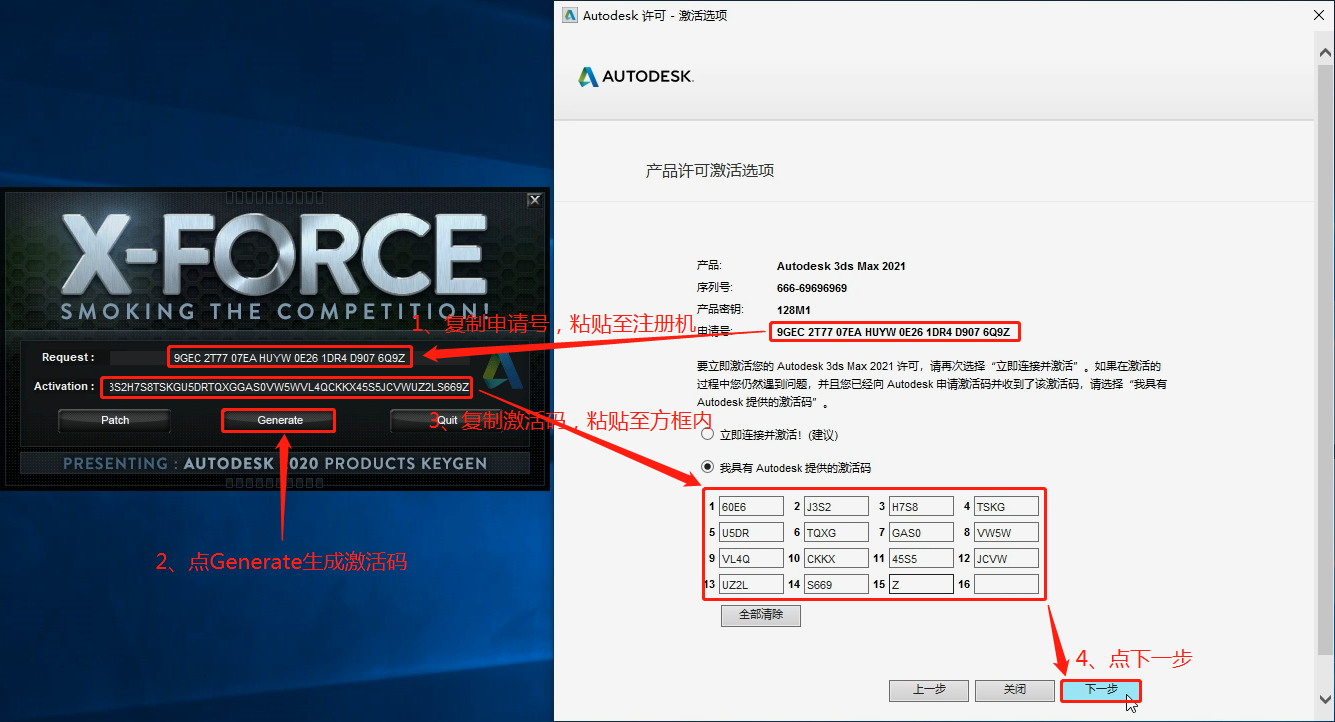Click the Autodesk title bar icon
The image size is (1335, 722).
(569, 15)
